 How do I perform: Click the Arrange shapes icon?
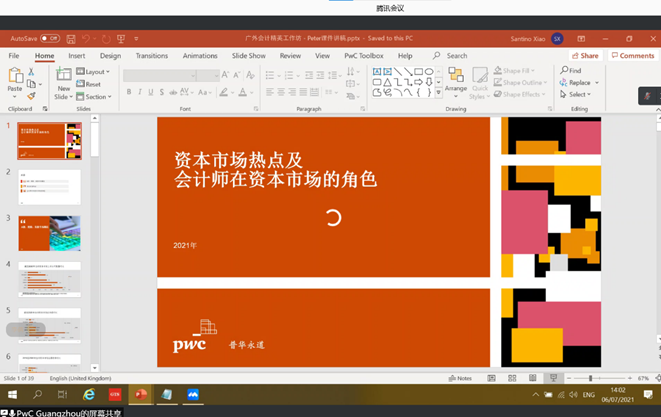455,82
